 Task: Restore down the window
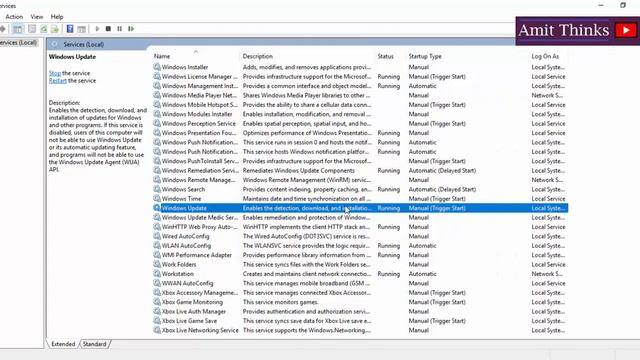tap(622, 5)
